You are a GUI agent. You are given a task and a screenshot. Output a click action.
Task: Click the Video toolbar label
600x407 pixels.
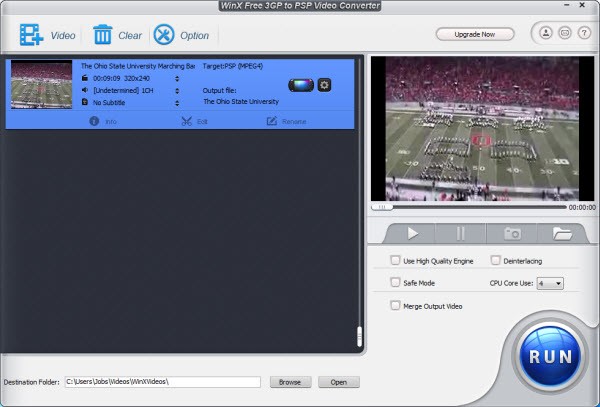(63, 36)
